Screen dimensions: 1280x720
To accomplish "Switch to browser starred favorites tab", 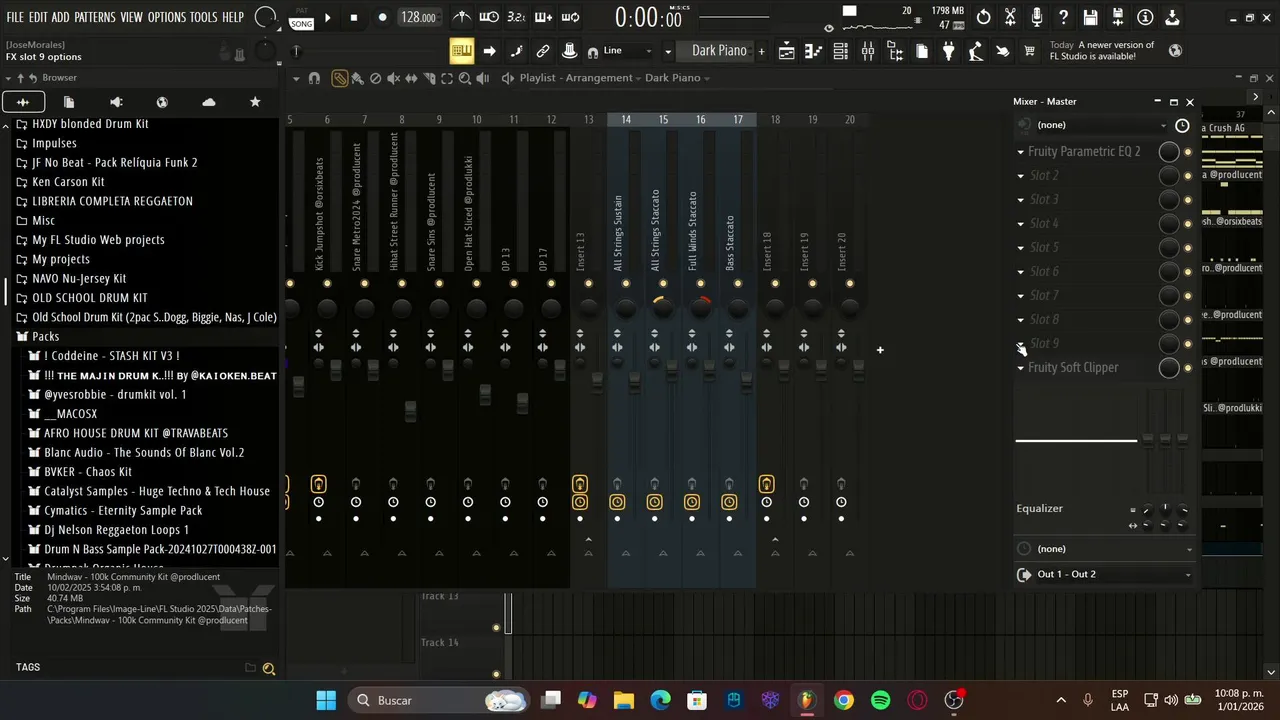I will (255, 102).
